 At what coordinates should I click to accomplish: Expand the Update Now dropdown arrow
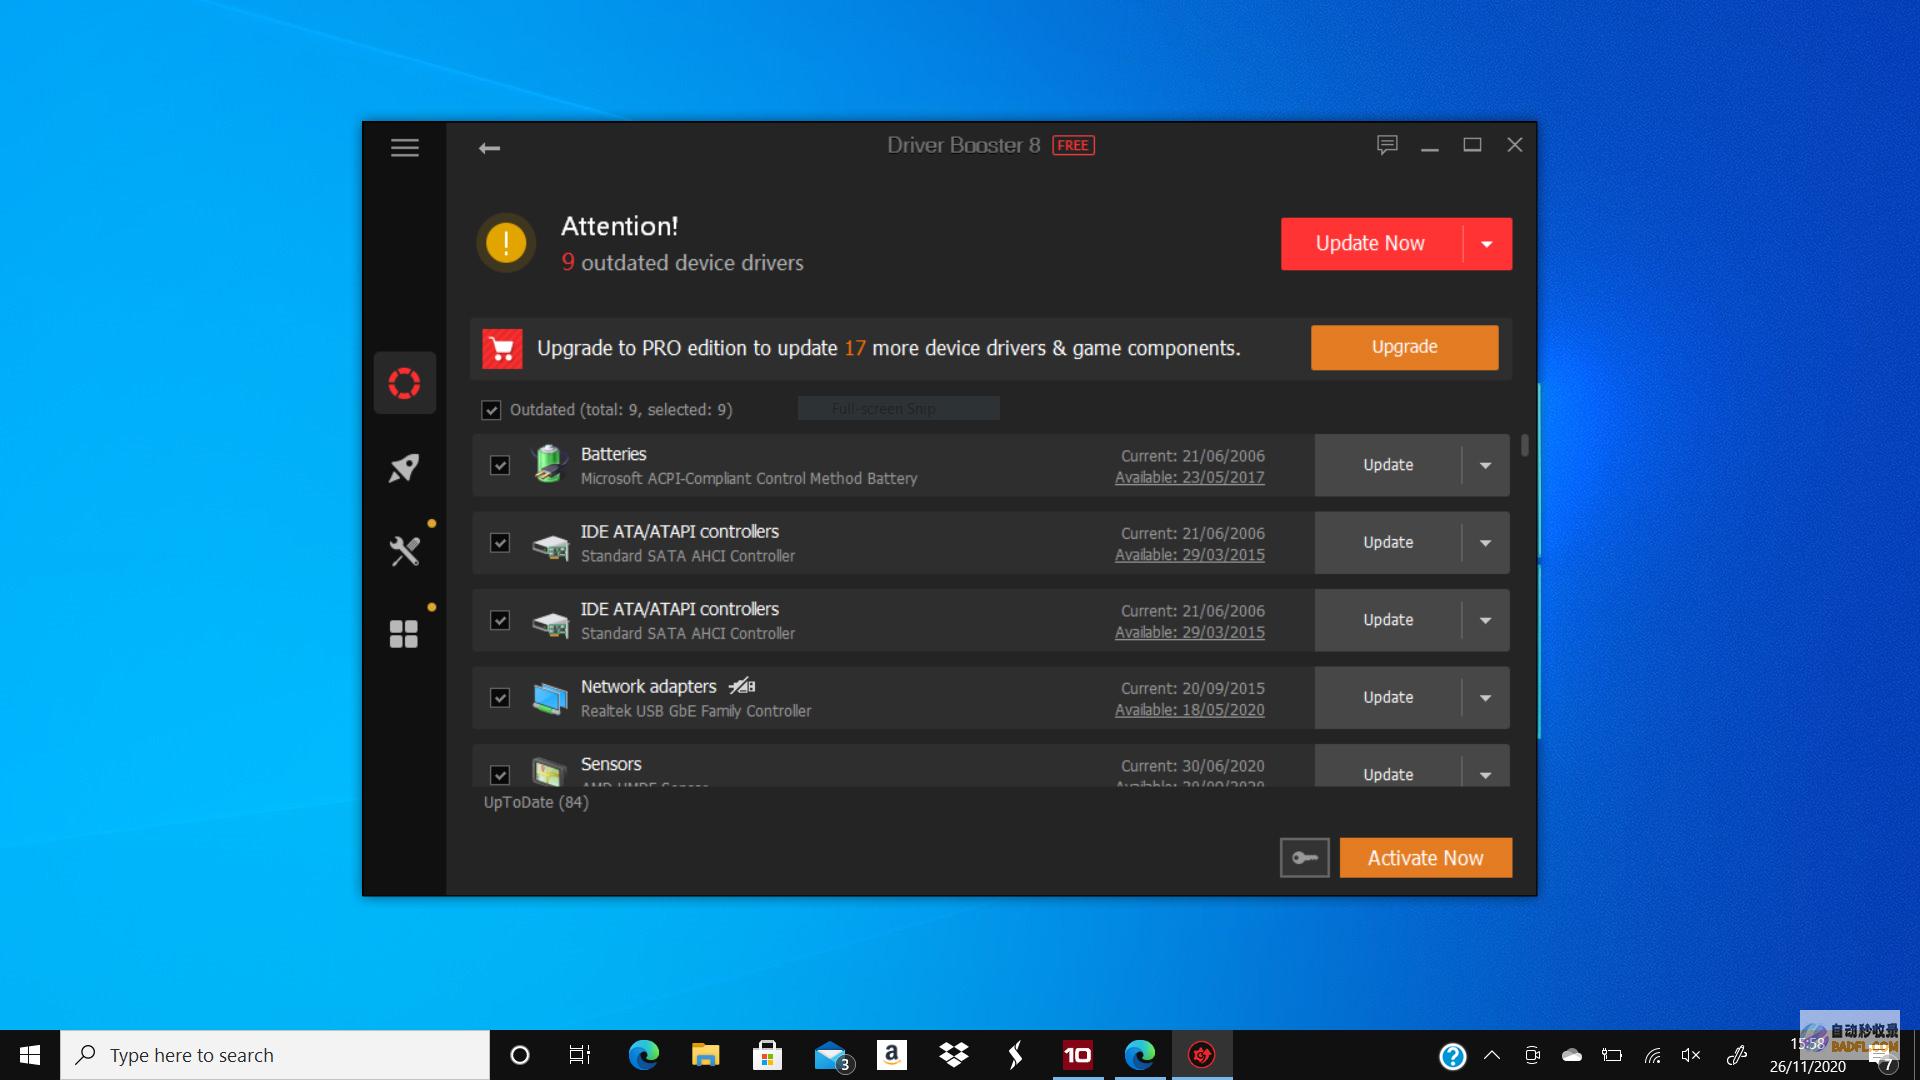[1487, 244]
